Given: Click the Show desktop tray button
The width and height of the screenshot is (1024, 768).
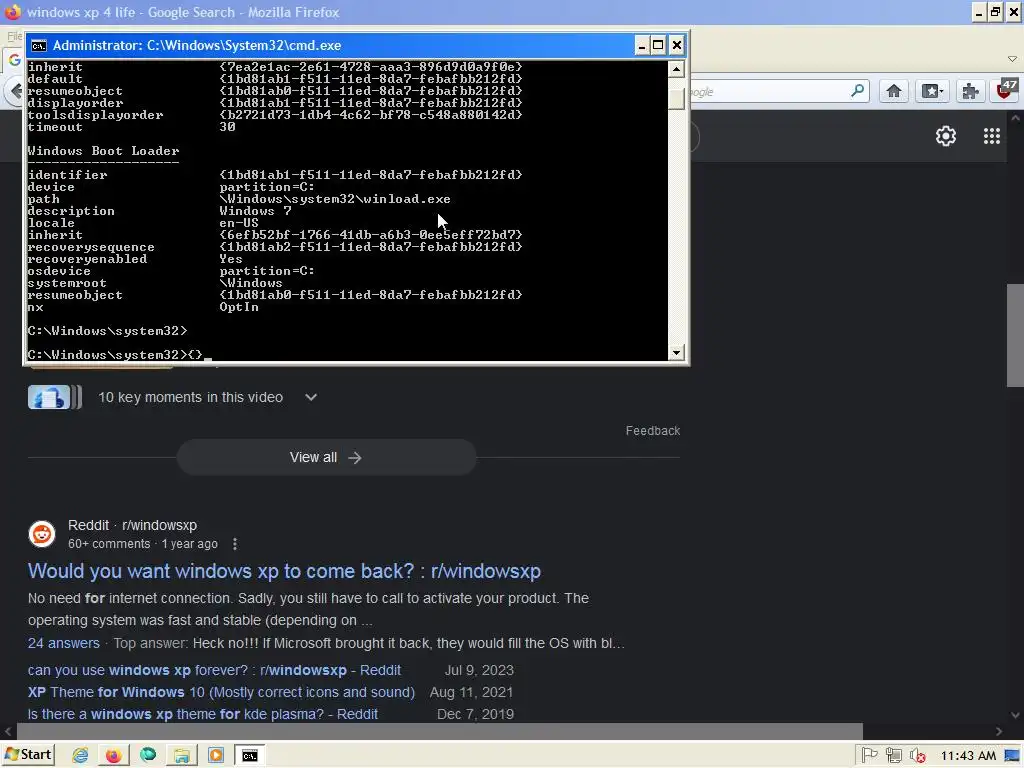Looking at the screenshot, I should click(x=1013, y=756).
